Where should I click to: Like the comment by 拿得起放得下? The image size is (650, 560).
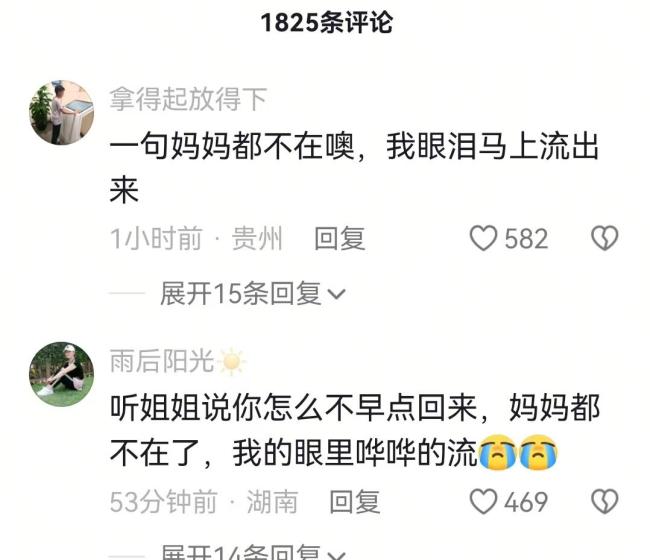[483, 238]
